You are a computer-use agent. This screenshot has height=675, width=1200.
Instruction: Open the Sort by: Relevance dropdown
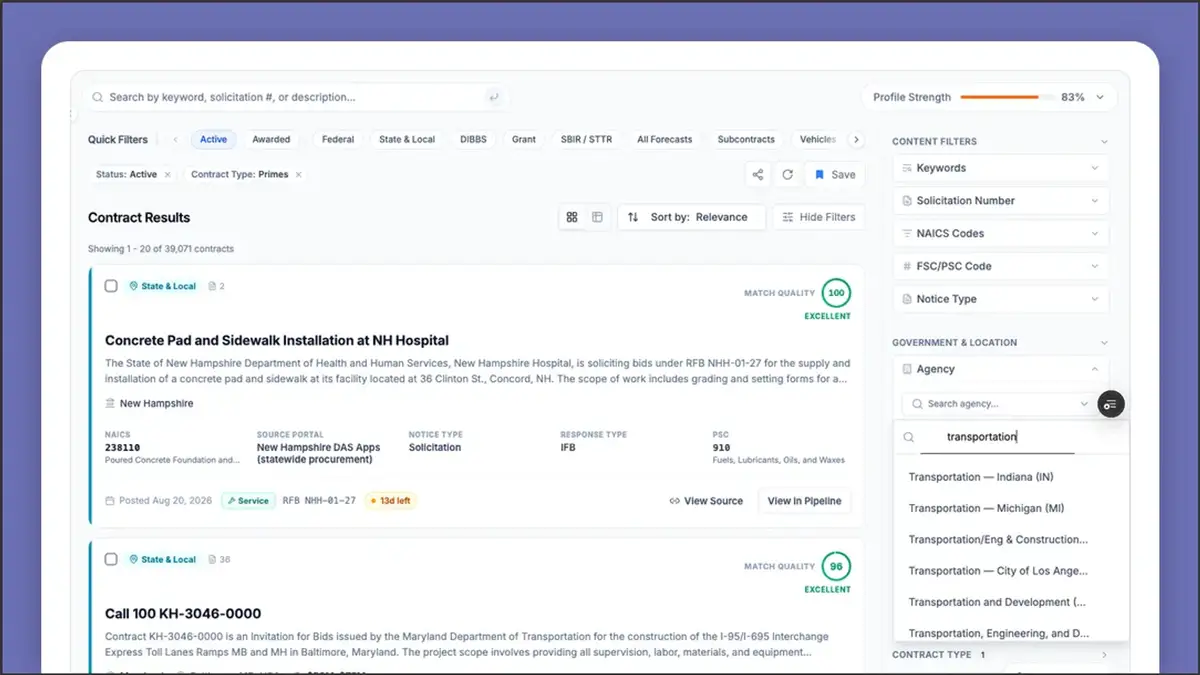691,217
